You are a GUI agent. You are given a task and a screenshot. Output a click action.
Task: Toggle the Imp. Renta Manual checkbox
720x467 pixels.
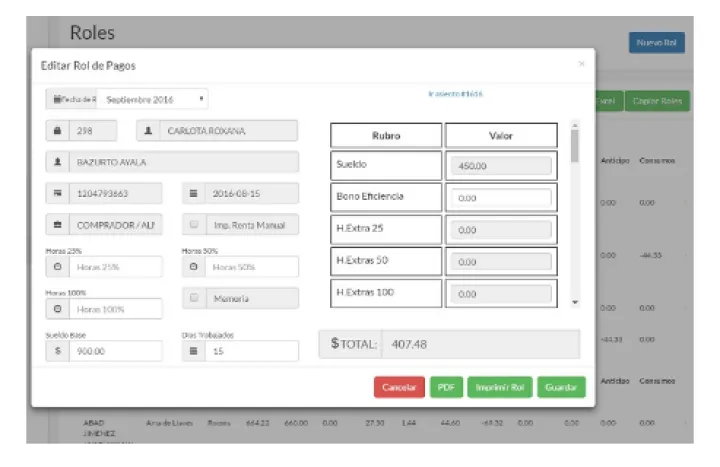(193, 225)
